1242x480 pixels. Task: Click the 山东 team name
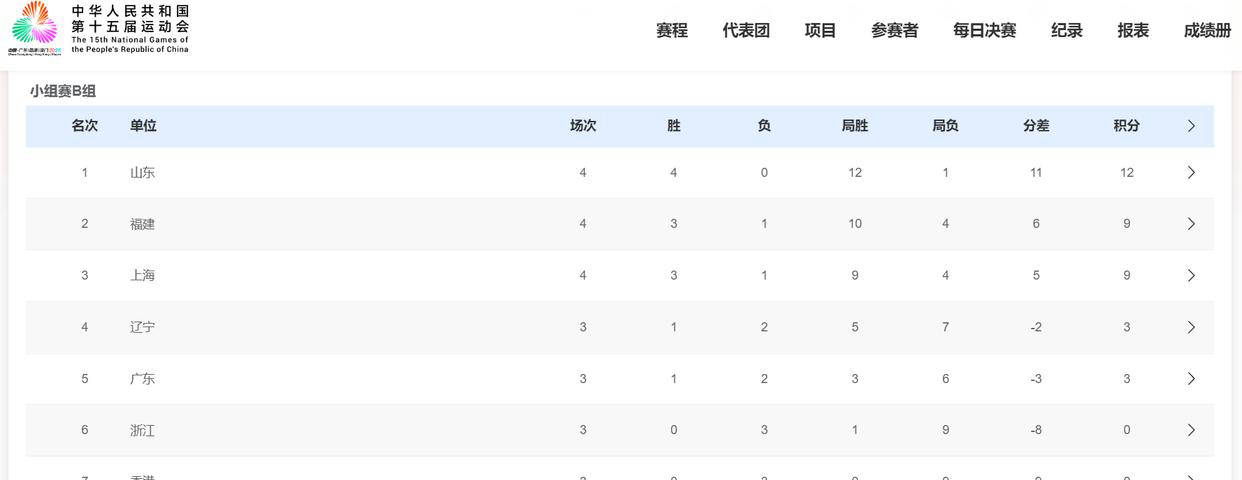tap(142, 173)
